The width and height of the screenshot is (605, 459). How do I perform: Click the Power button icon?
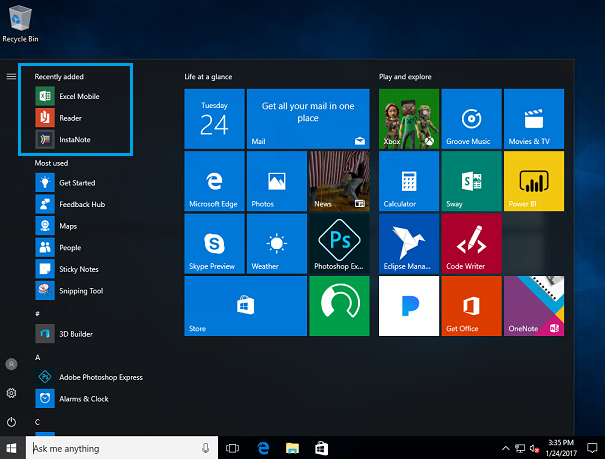[12, 422]
